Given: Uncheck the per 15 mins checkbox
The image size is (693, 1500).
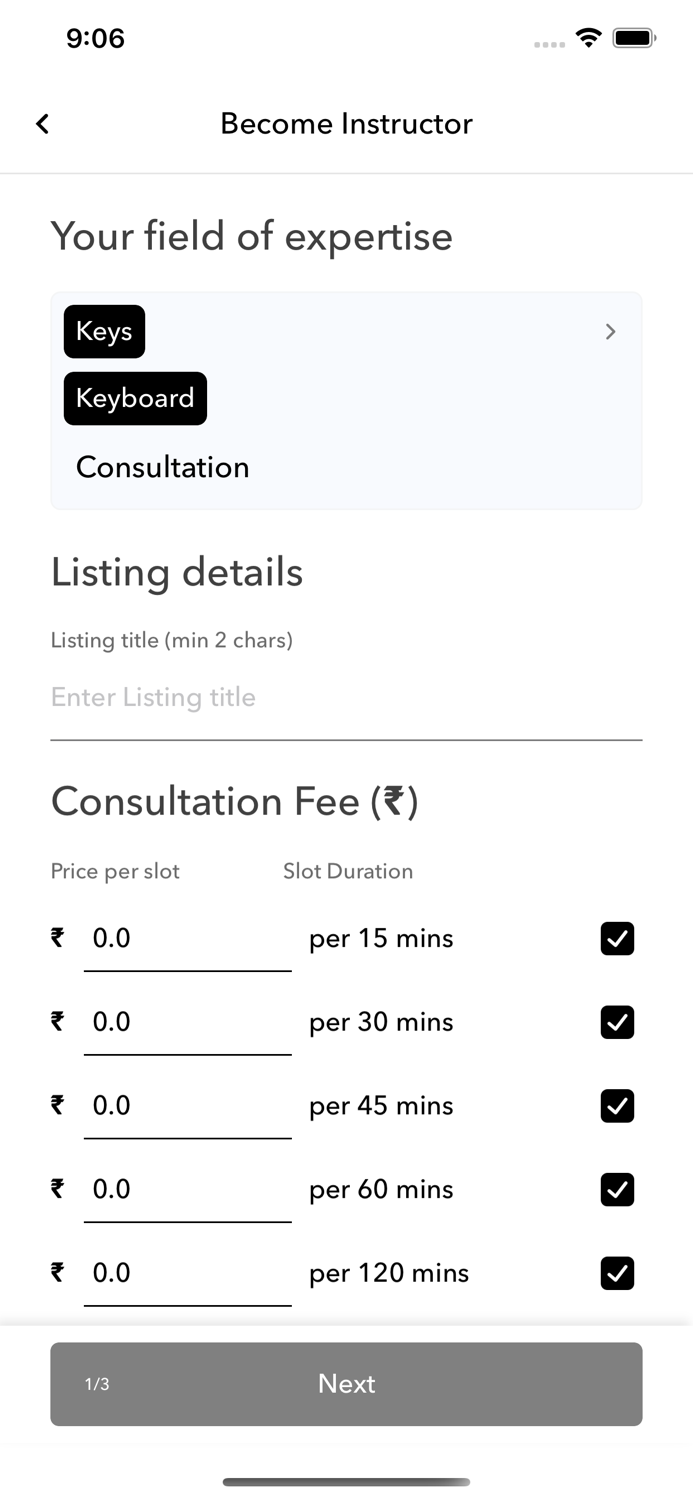Looking at the screenshot, I should [617, 938].
